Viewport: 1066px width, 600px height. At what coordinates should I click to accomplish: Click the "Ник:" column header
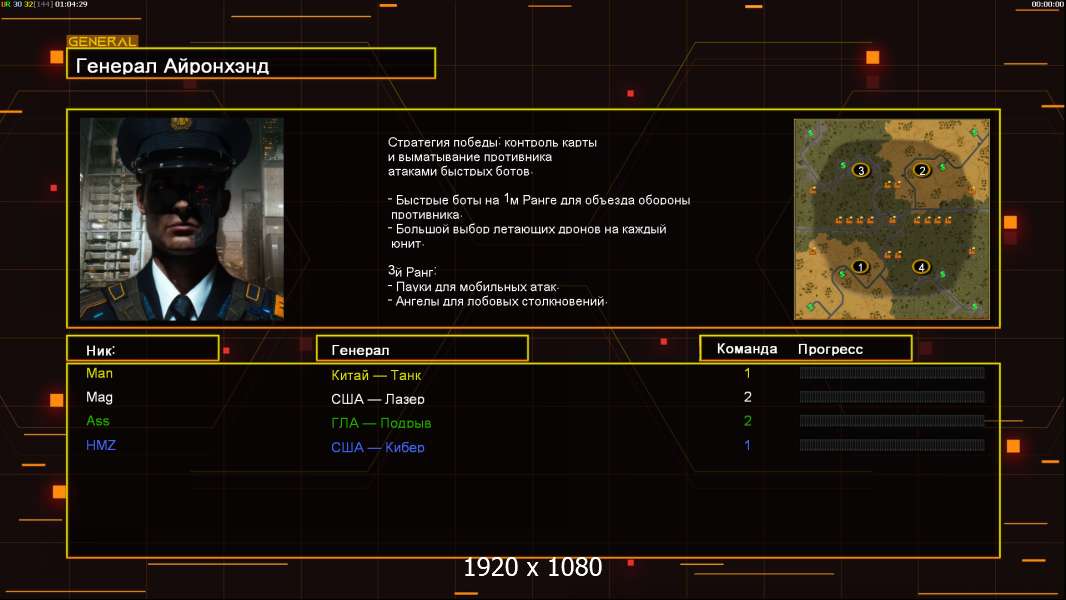point(143,349)
